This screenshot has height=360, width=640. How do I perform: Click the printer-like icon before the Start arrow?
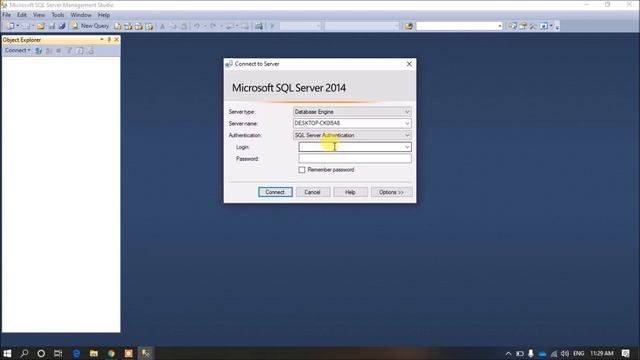tap(259, 26)
